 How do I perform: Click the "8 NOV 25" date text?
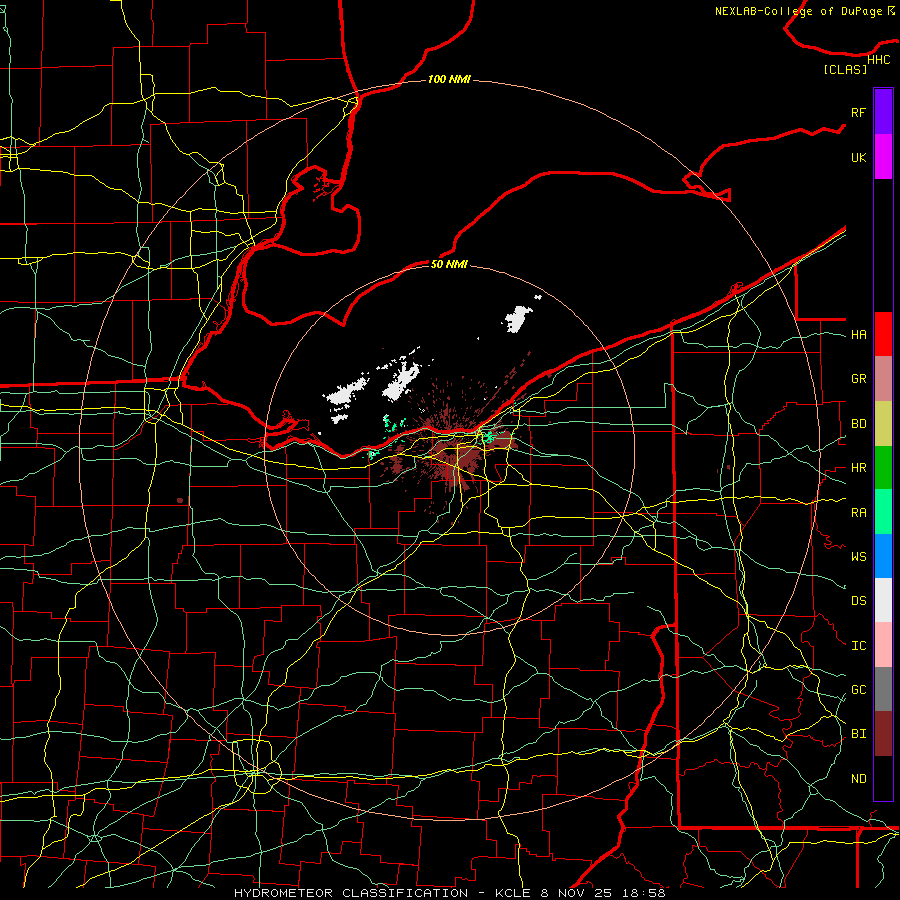(577, 893)
